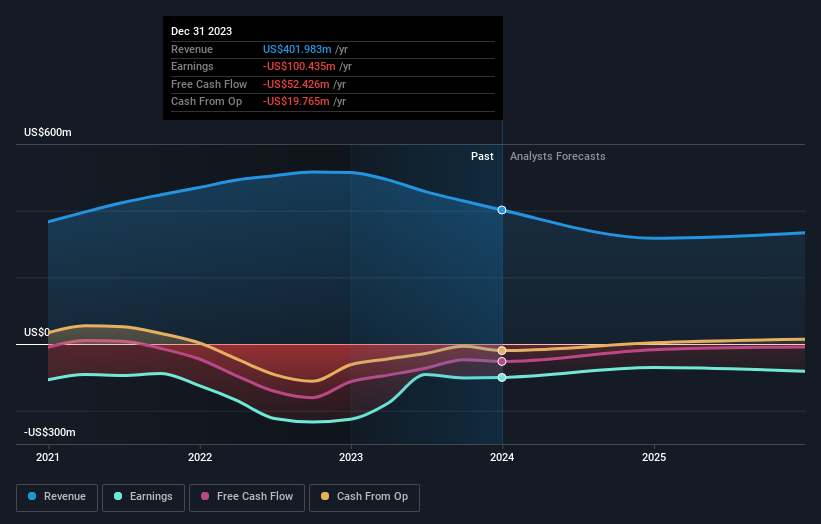This screenshot has width=821, height=524.
Task: Click the -US$19.765m cash from op value
Action: pyautogui.click(x=296, y=102)
